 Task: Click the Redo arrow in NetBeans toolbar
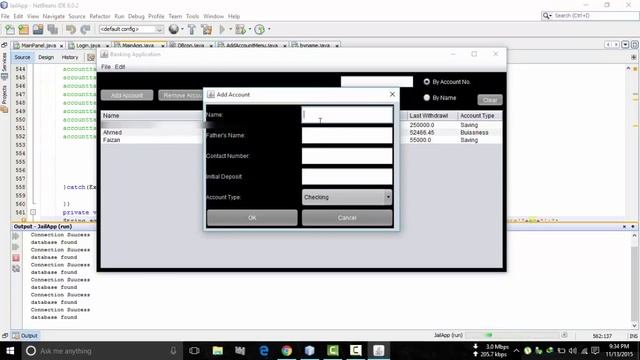point(85,29)
